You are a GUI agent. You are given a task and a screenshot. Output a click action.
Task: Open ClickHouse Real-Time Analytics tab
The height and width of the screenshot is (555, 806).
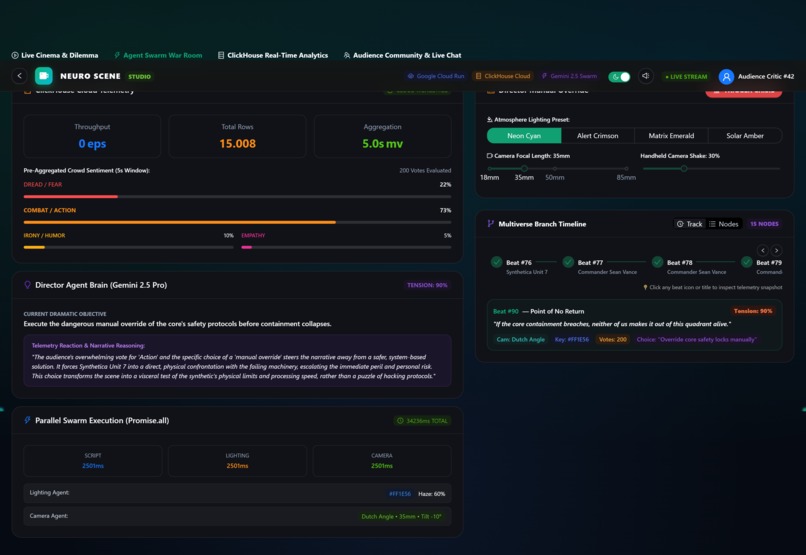[x=272, y=55]
